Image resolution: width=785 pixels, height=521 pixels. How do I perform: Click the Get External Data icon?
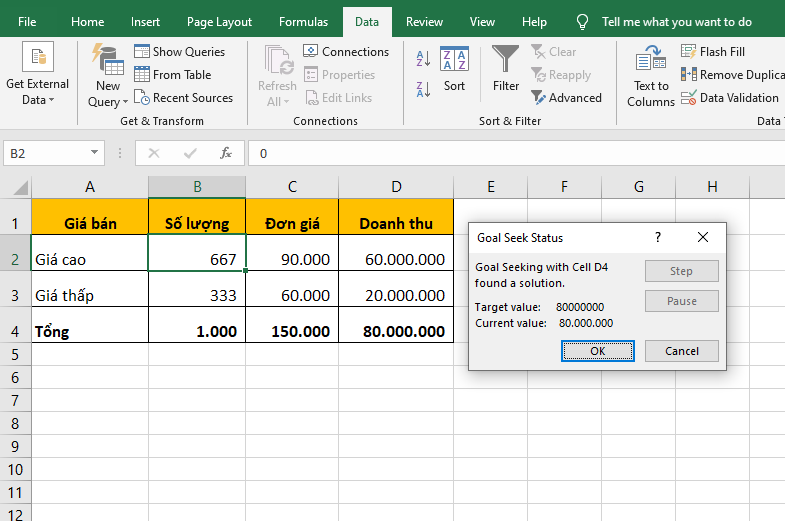pyautogui.click(x=38, y=60)
